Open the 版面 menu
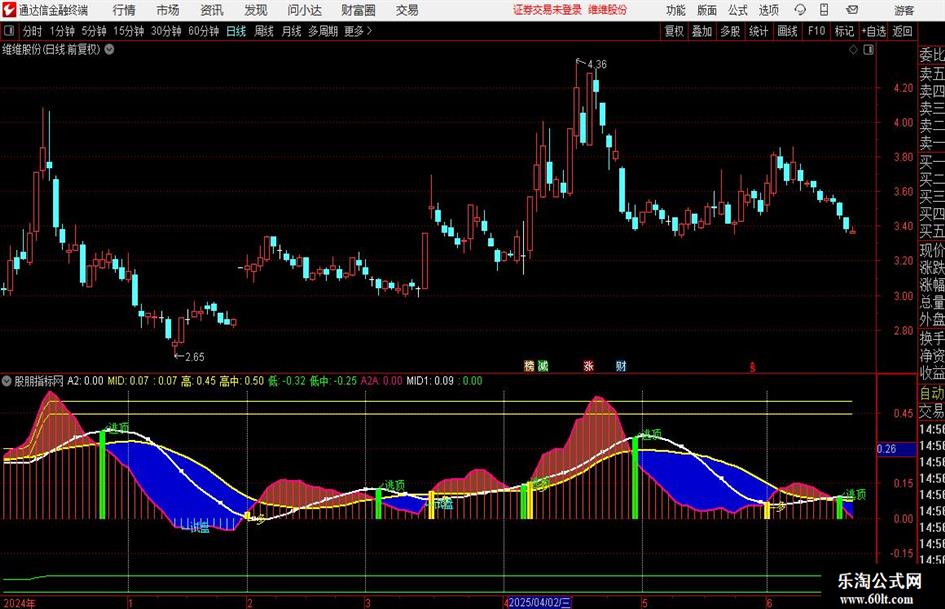Screen dimensions: 945x609 click(x=707, y=10)
